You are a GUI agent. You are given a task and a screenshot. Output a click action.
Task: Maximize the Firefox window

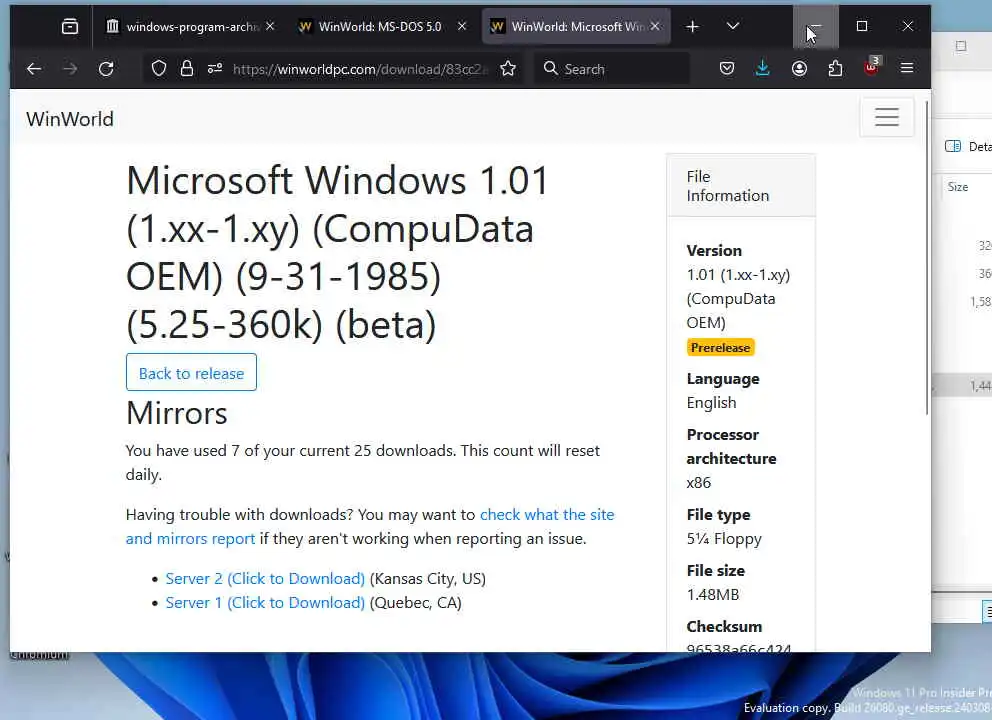(x=862, y=26)
